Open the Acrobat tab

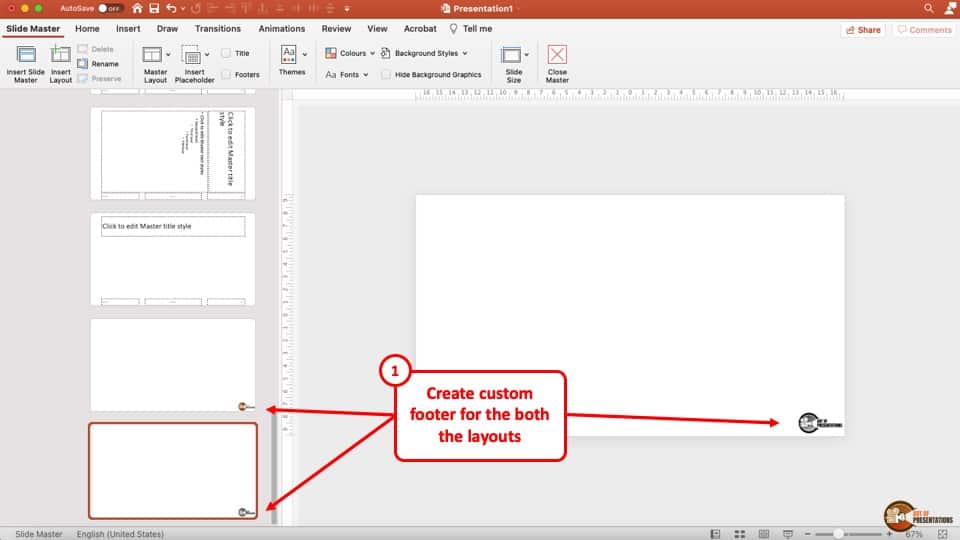(x=420, y=29)
